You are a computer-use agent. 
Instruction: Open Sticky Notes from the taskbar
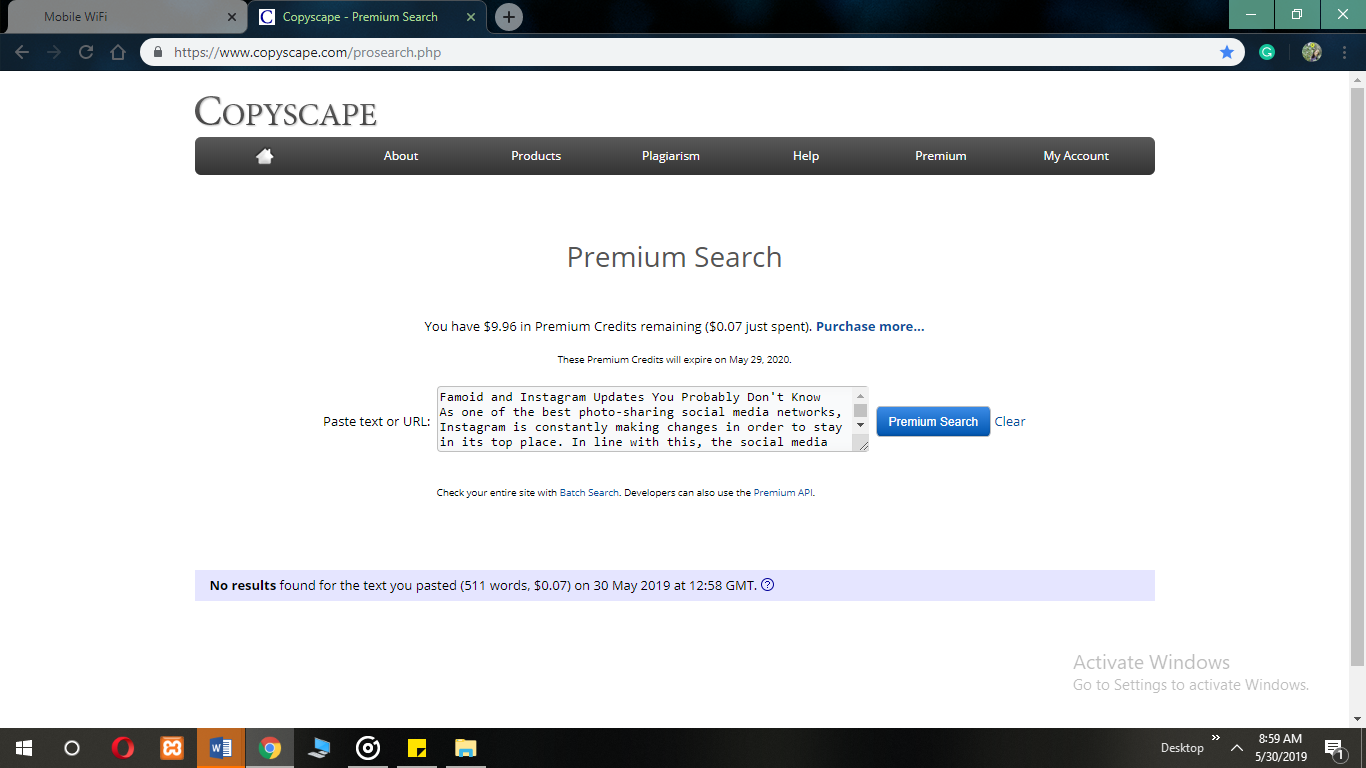417,748
